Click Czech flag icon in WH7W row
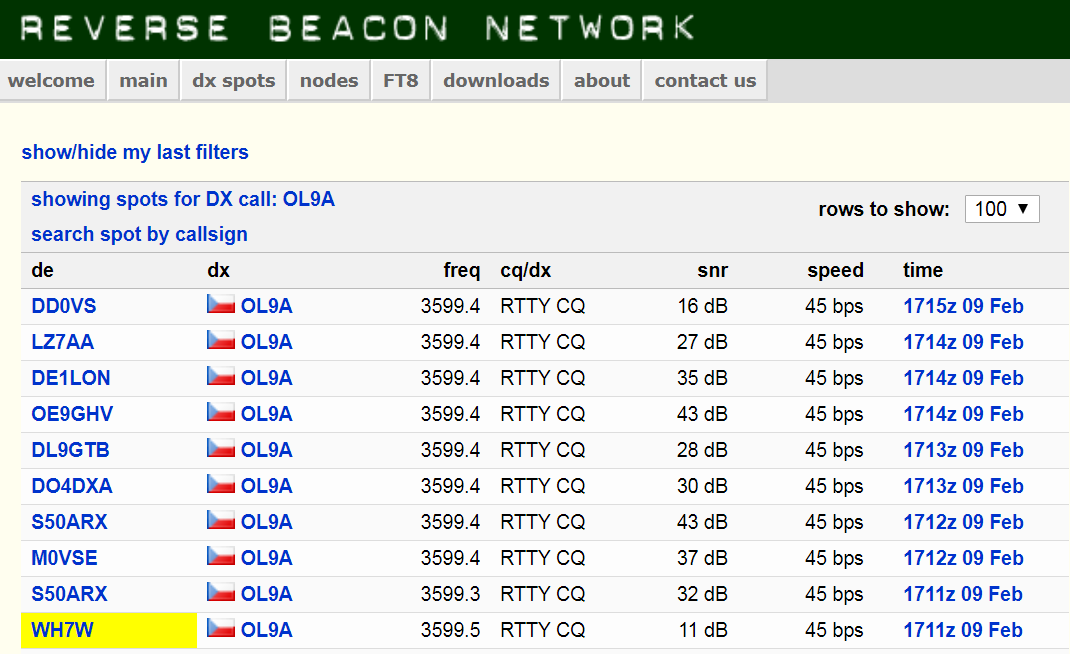 (220, 628)
